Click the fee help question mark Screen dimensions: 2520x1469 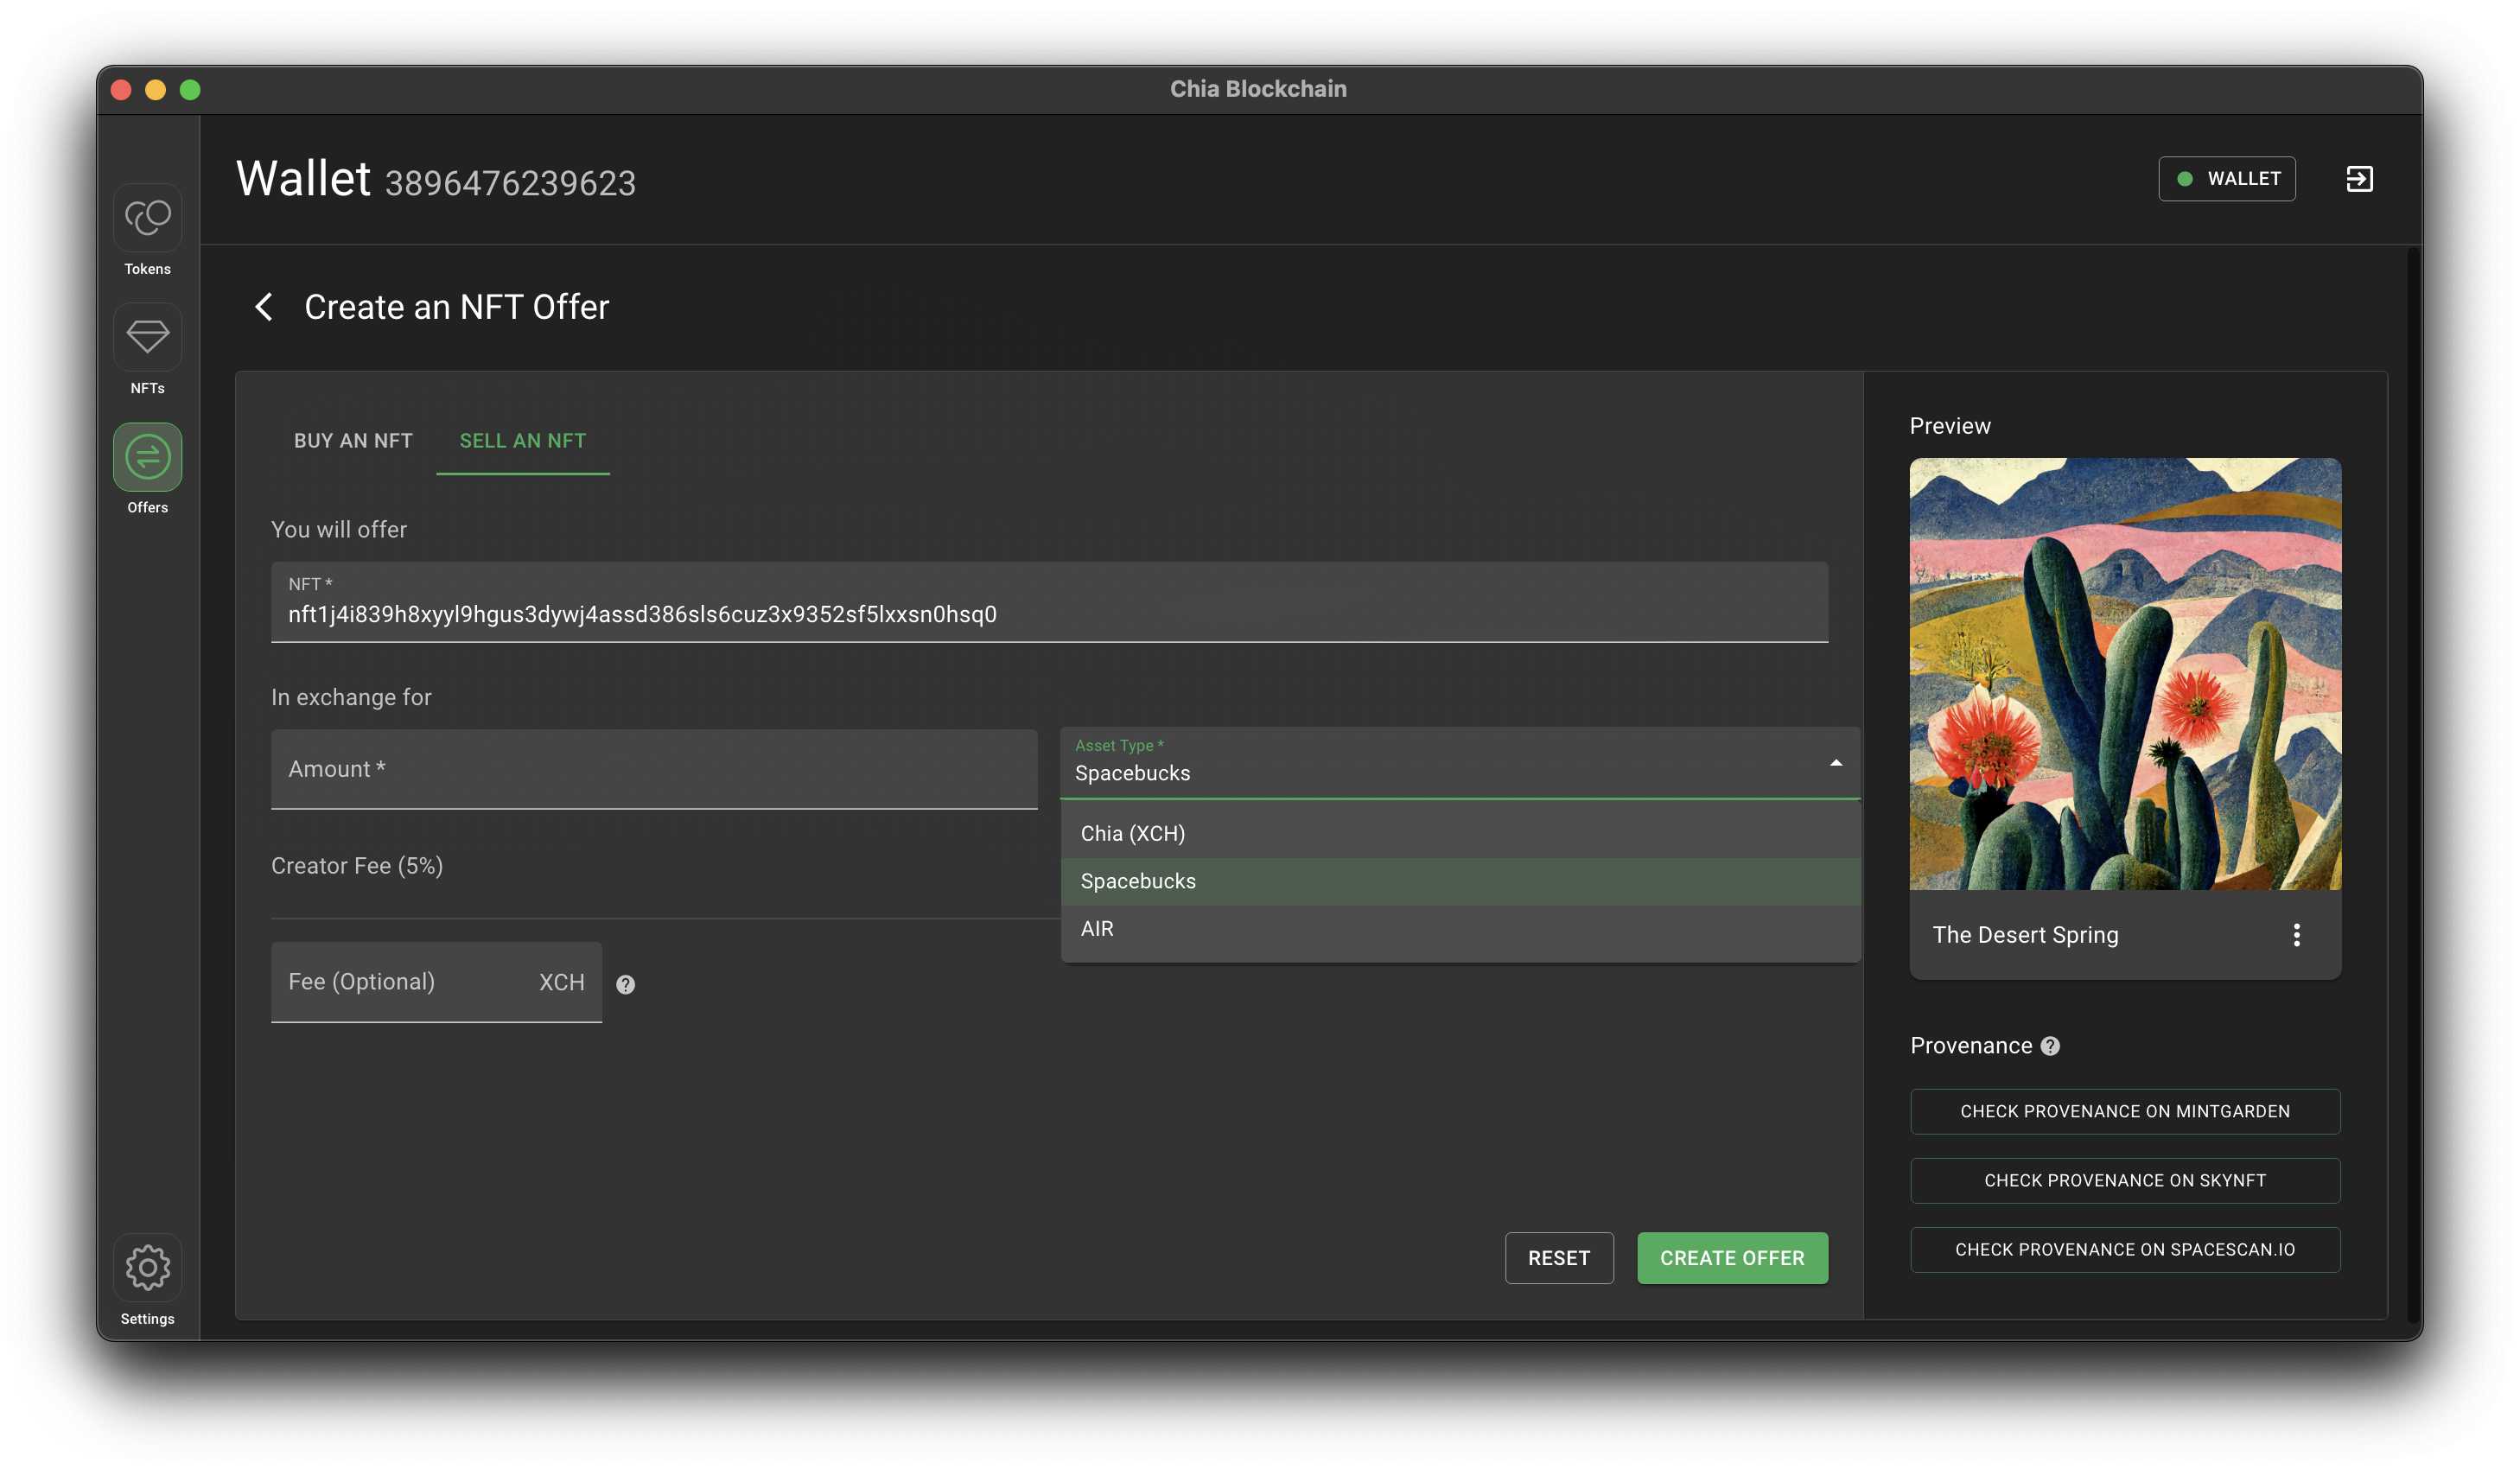pyautogui.click(x=625, y=985)
